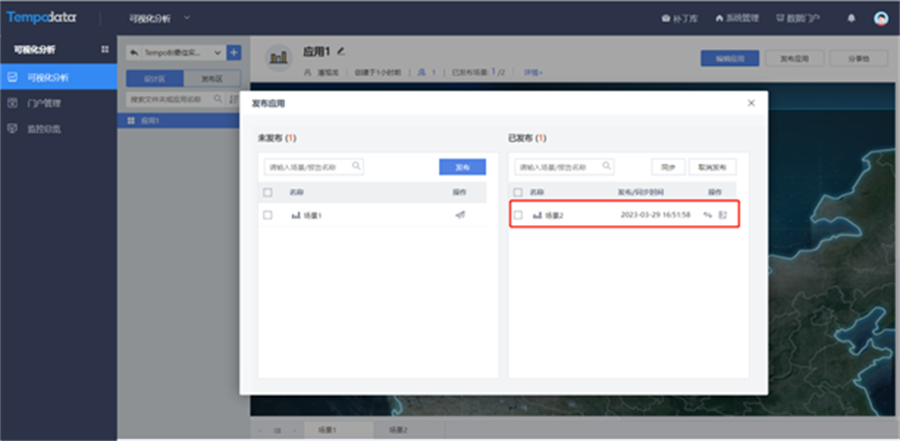
Task: Click the Tempodata logo
Action: [42, 18]
